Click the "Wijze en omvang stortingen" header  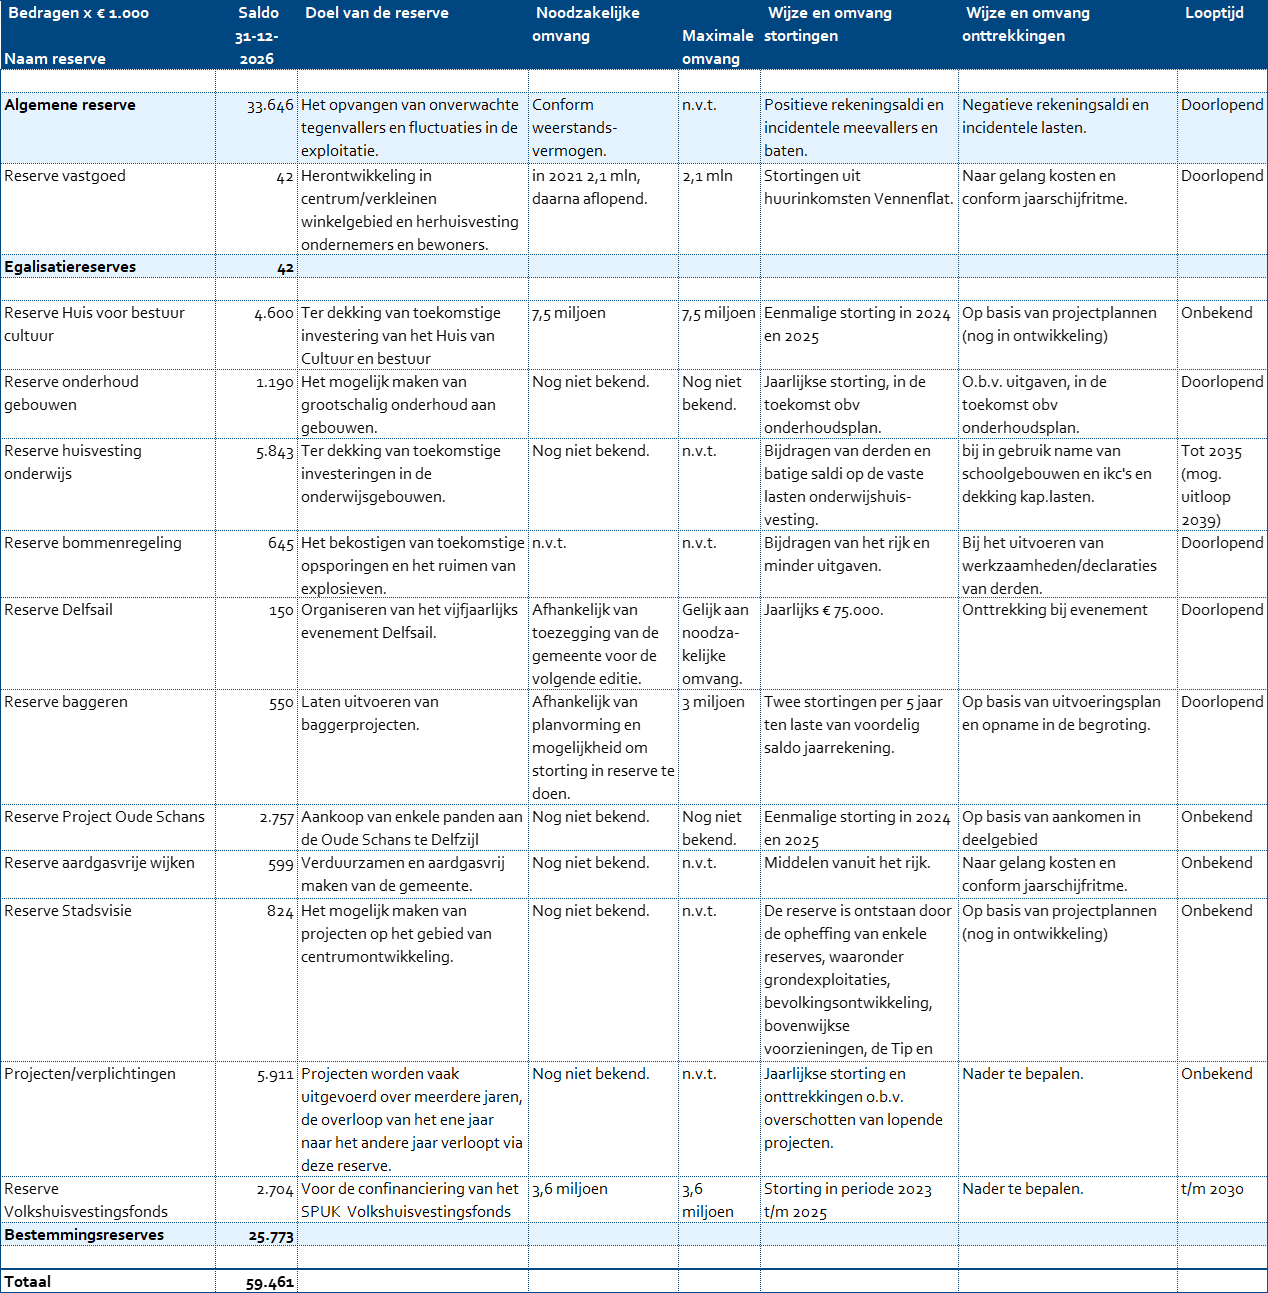tap(829, 24)
